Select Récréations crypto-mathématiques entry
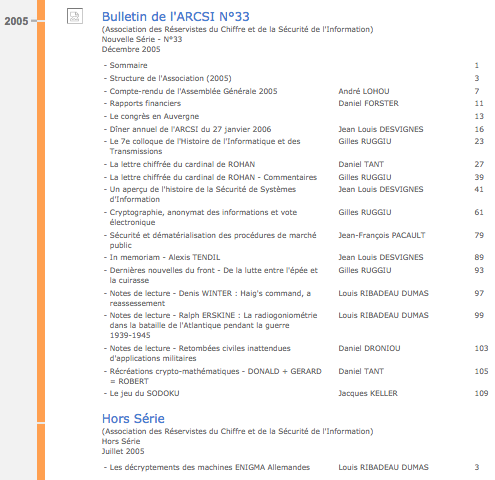Image resolution: width=495 pixels, height=480 pixels. click(x=216, y=376)
